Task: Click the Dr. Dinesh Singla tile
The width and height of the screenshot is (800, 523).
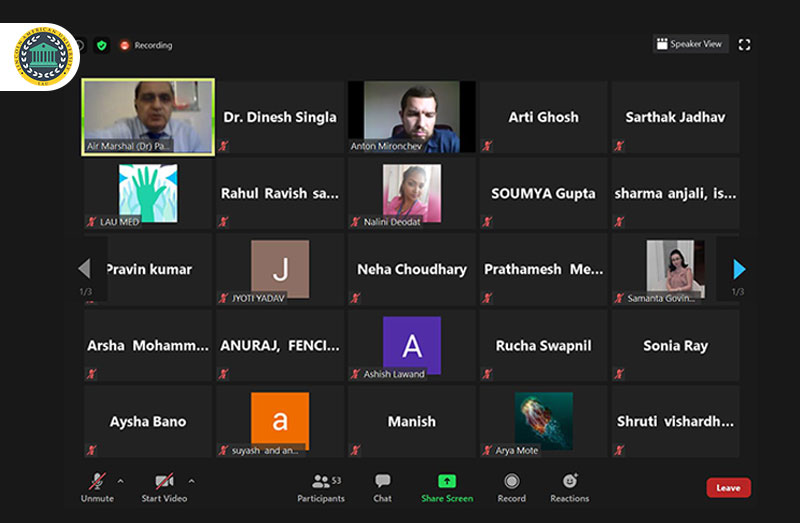Action: [280, 117]
